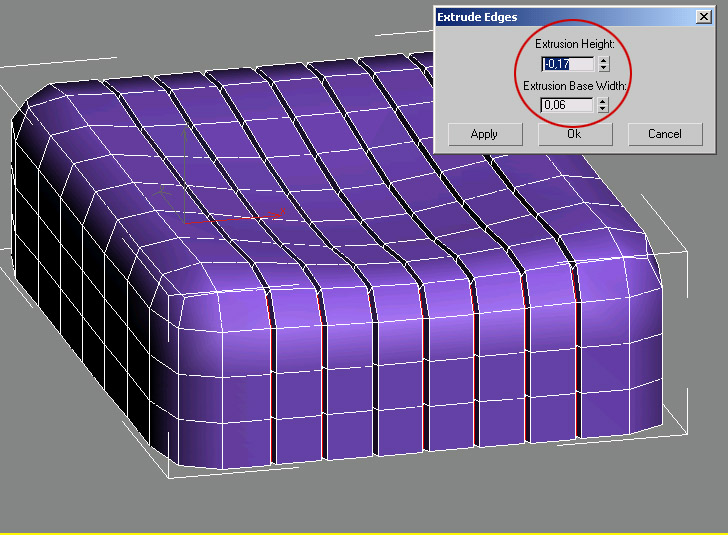Confirm extrusion with the Ok button
This screenshot has width=728, height=535.
pyautogui.click(x=575, y=134)
